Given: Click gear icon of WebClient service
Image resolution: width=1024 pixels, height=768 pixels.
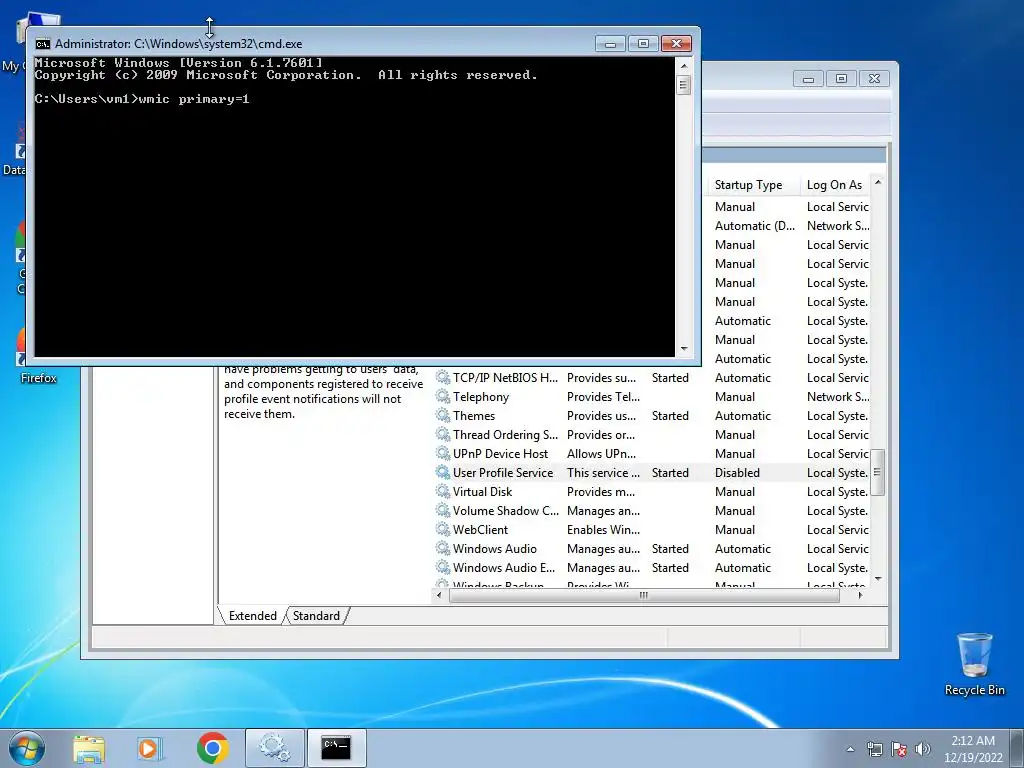Looking at the screenshot, I should pos(443,529).
